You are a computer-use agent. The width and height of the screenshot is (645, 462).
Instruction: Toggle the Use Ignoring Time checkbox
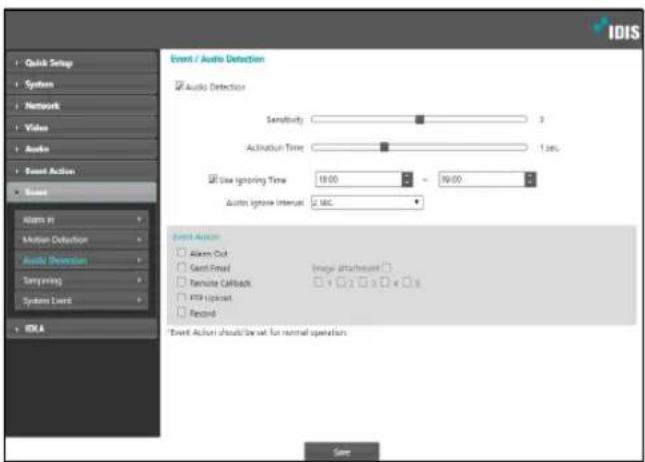(213, 179)
